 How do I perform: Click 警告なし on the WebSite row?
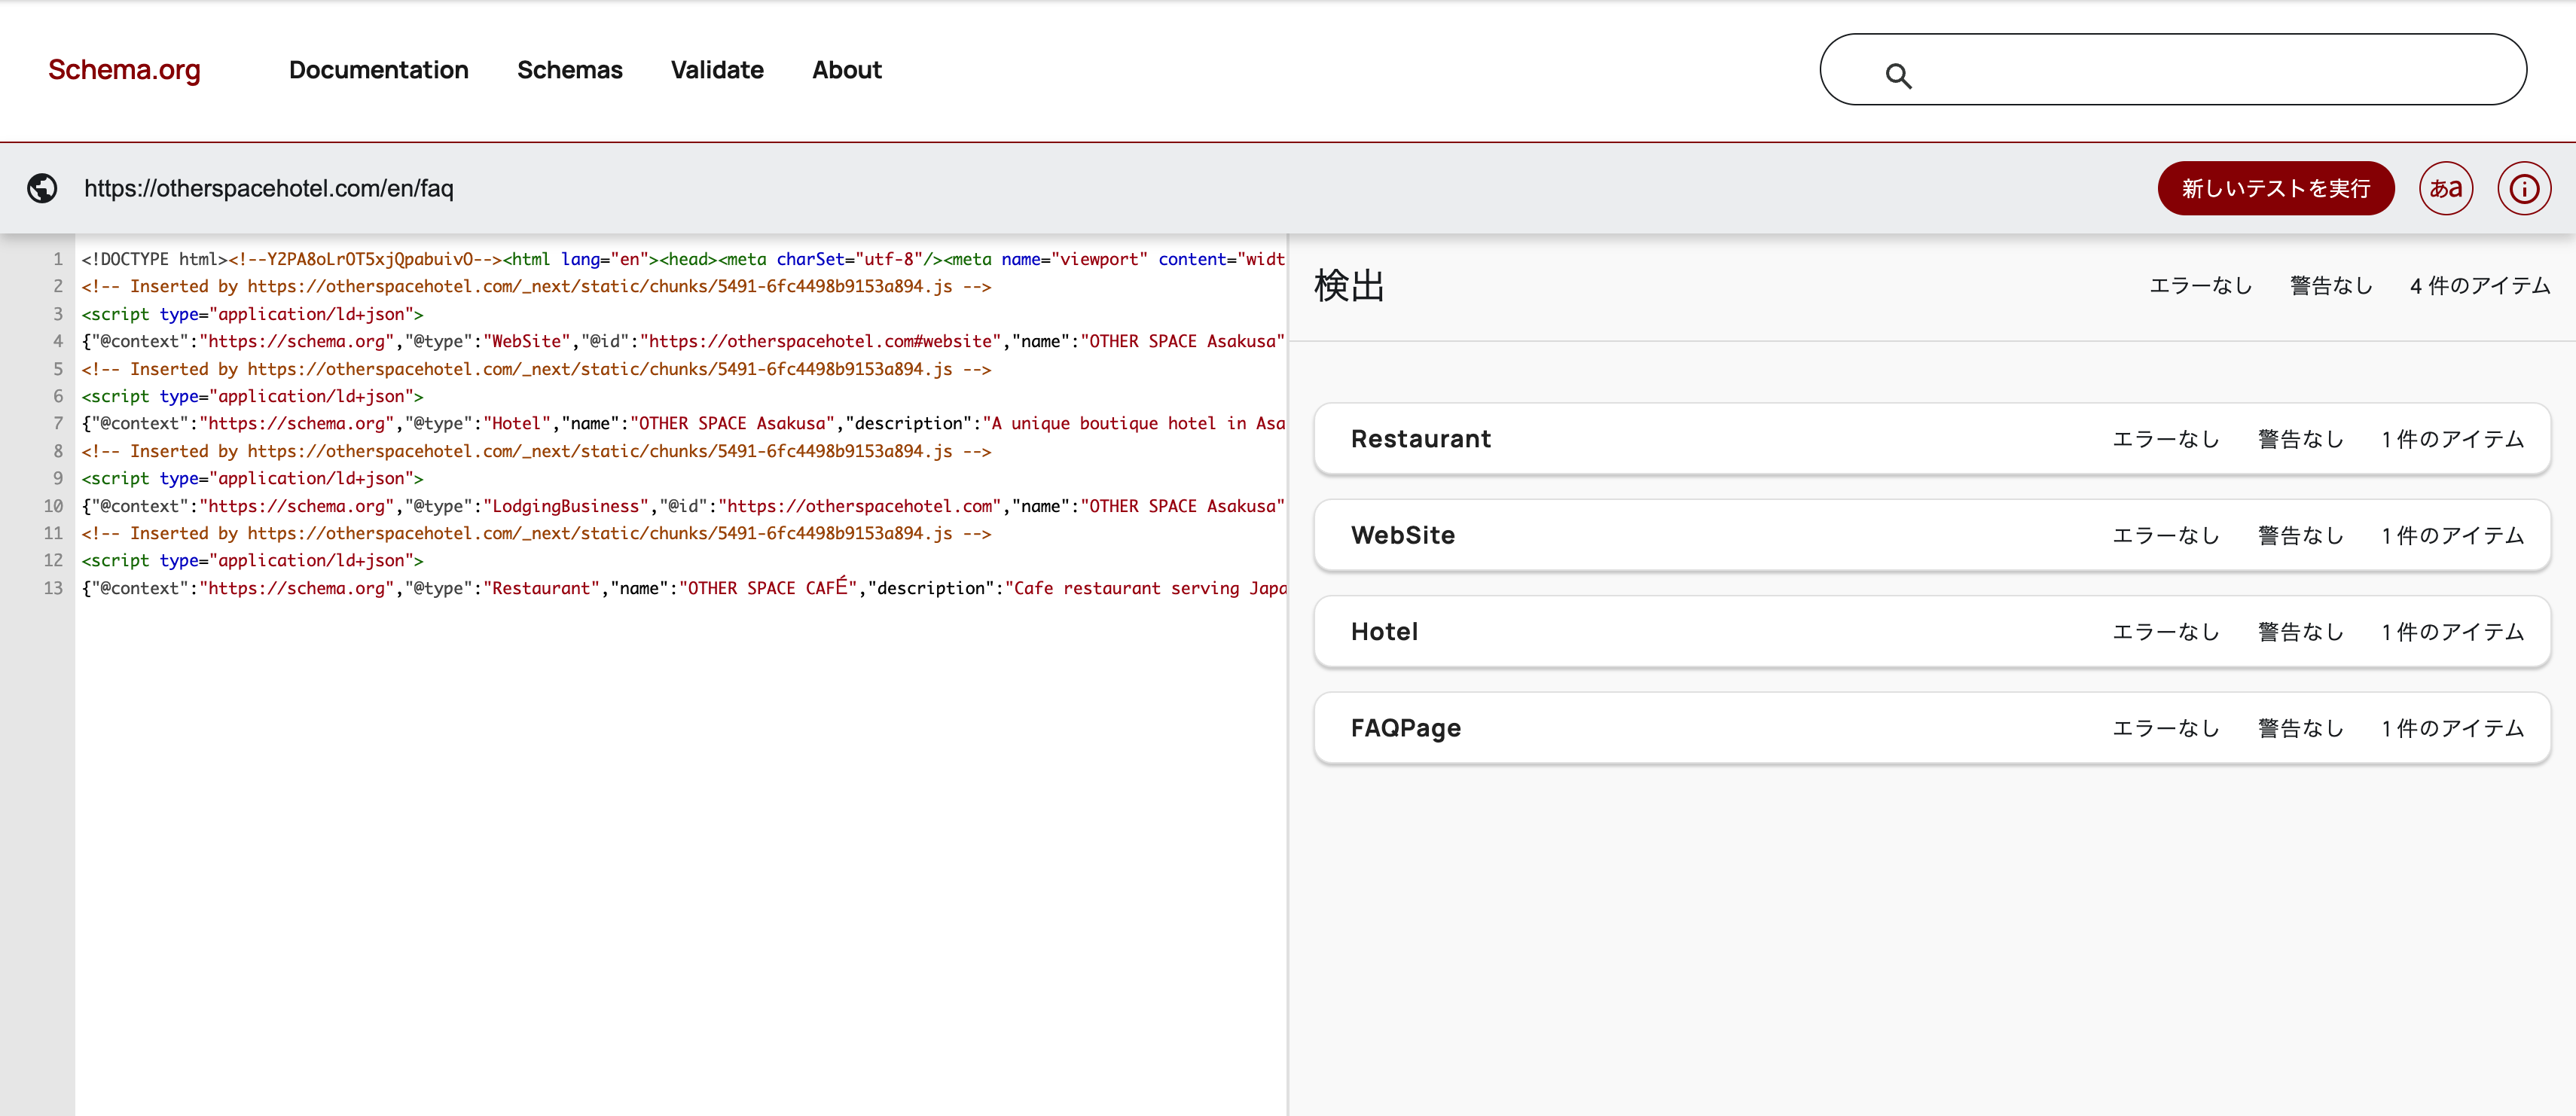click(2300, 535)
